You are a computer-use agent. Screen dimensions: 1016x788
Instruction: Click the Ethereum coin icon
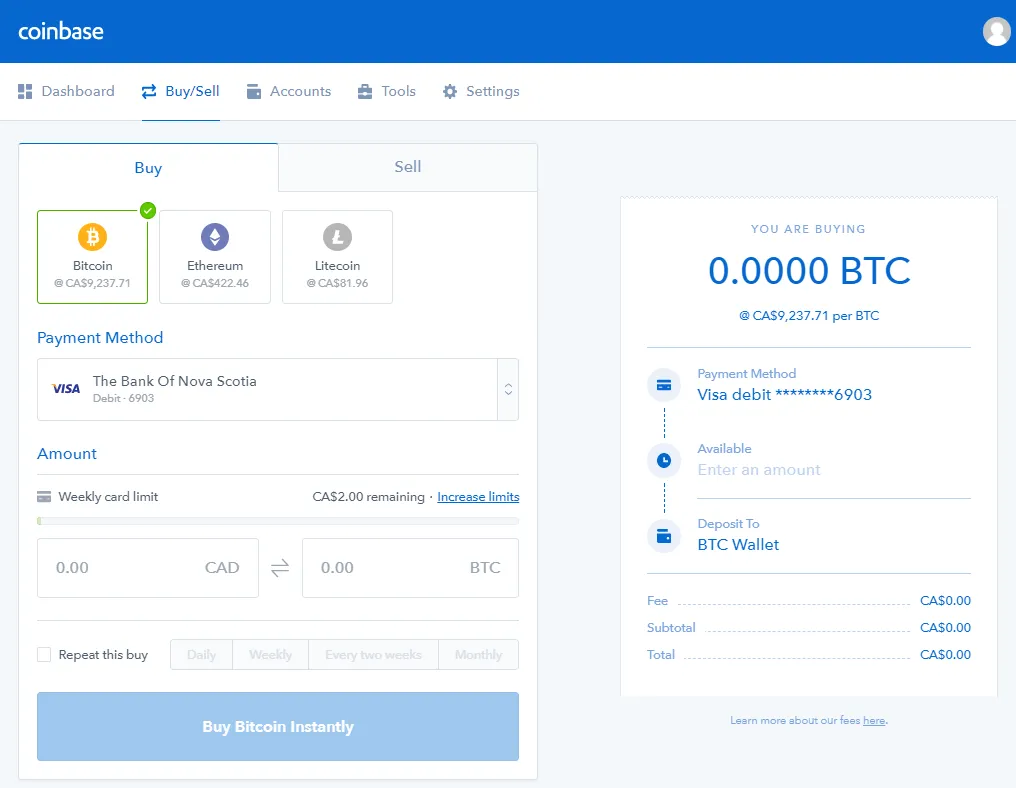(x=214, y=237)
